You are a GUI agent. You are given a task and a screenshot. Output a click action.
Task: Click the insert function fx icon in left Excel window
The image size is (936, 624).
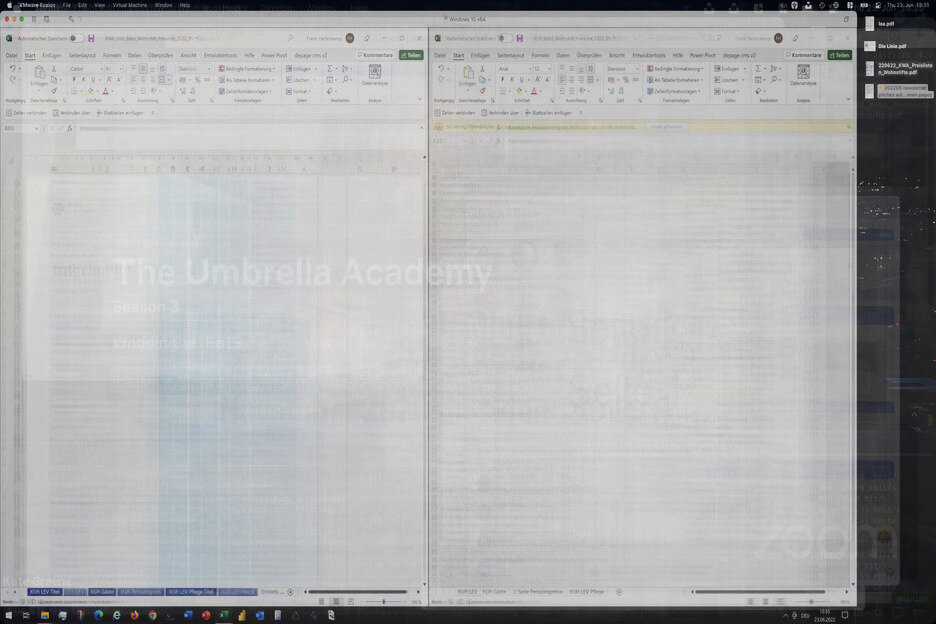pyautogui.click(x=70, y=128)
